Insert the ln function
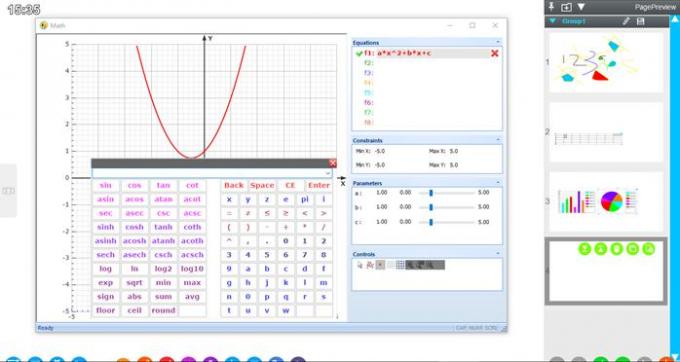 point(134,269)
